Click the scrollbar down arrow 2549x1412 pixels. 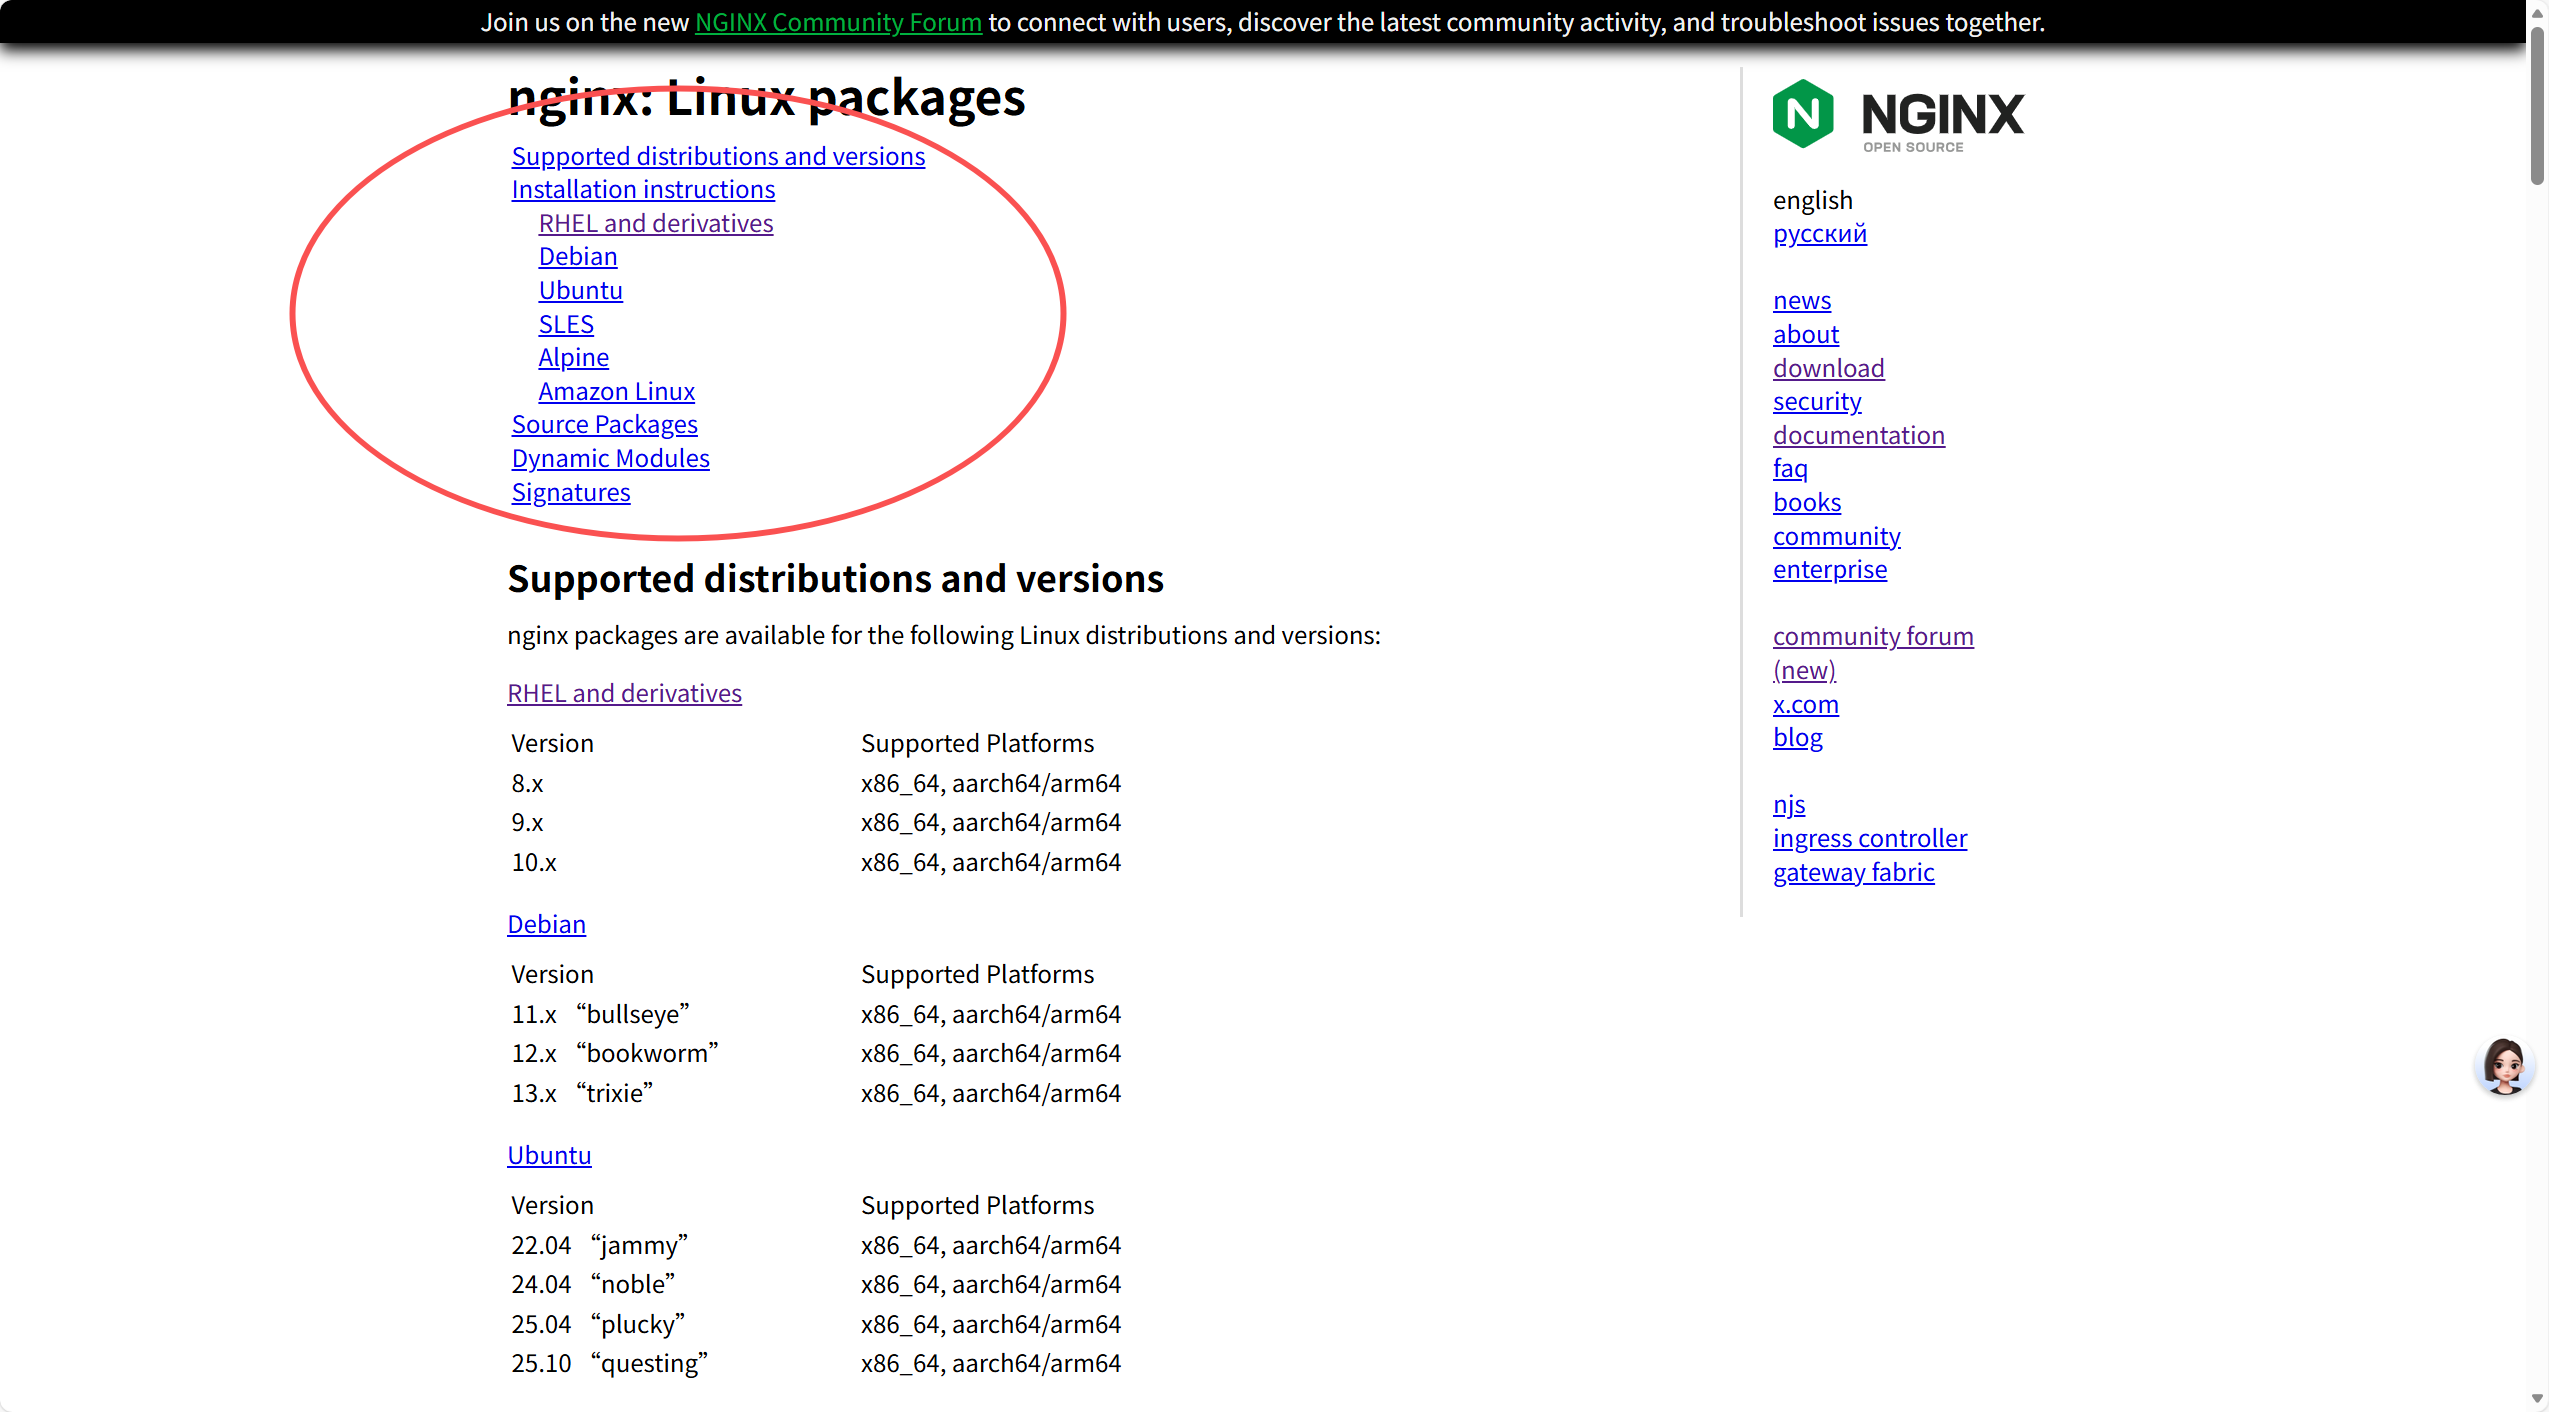pyautogui.click(x=2537, y=1398)
